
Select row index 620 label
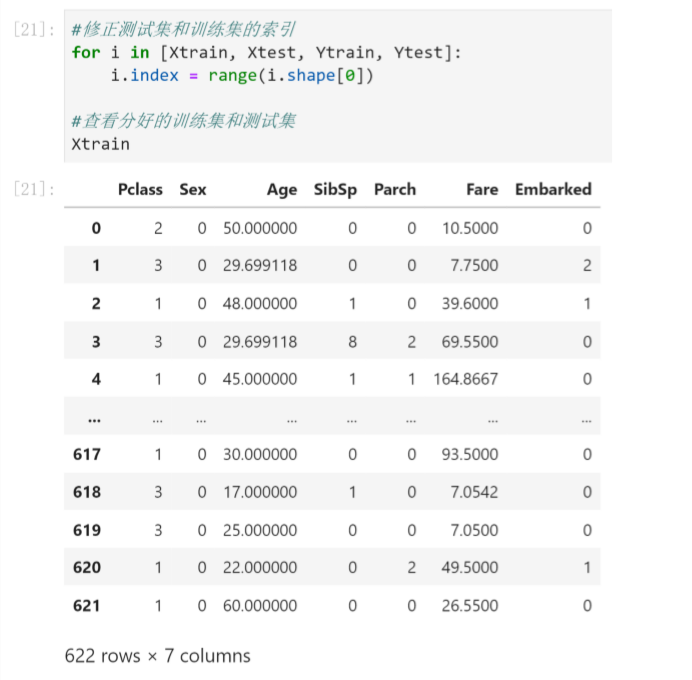tap(87, 567)
